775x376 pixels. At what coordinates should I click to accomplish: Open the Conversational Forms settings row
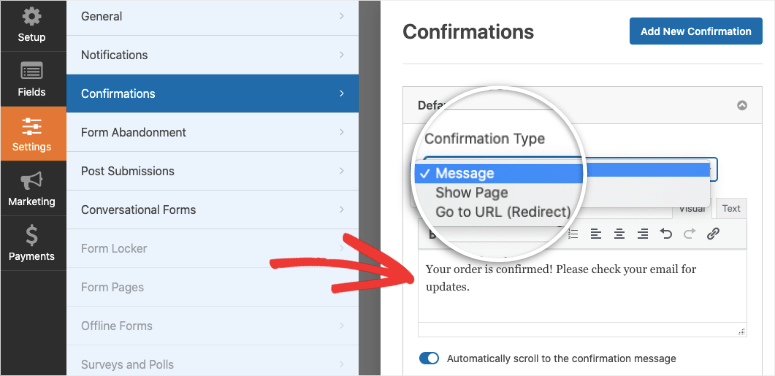(x=213, y=209)
